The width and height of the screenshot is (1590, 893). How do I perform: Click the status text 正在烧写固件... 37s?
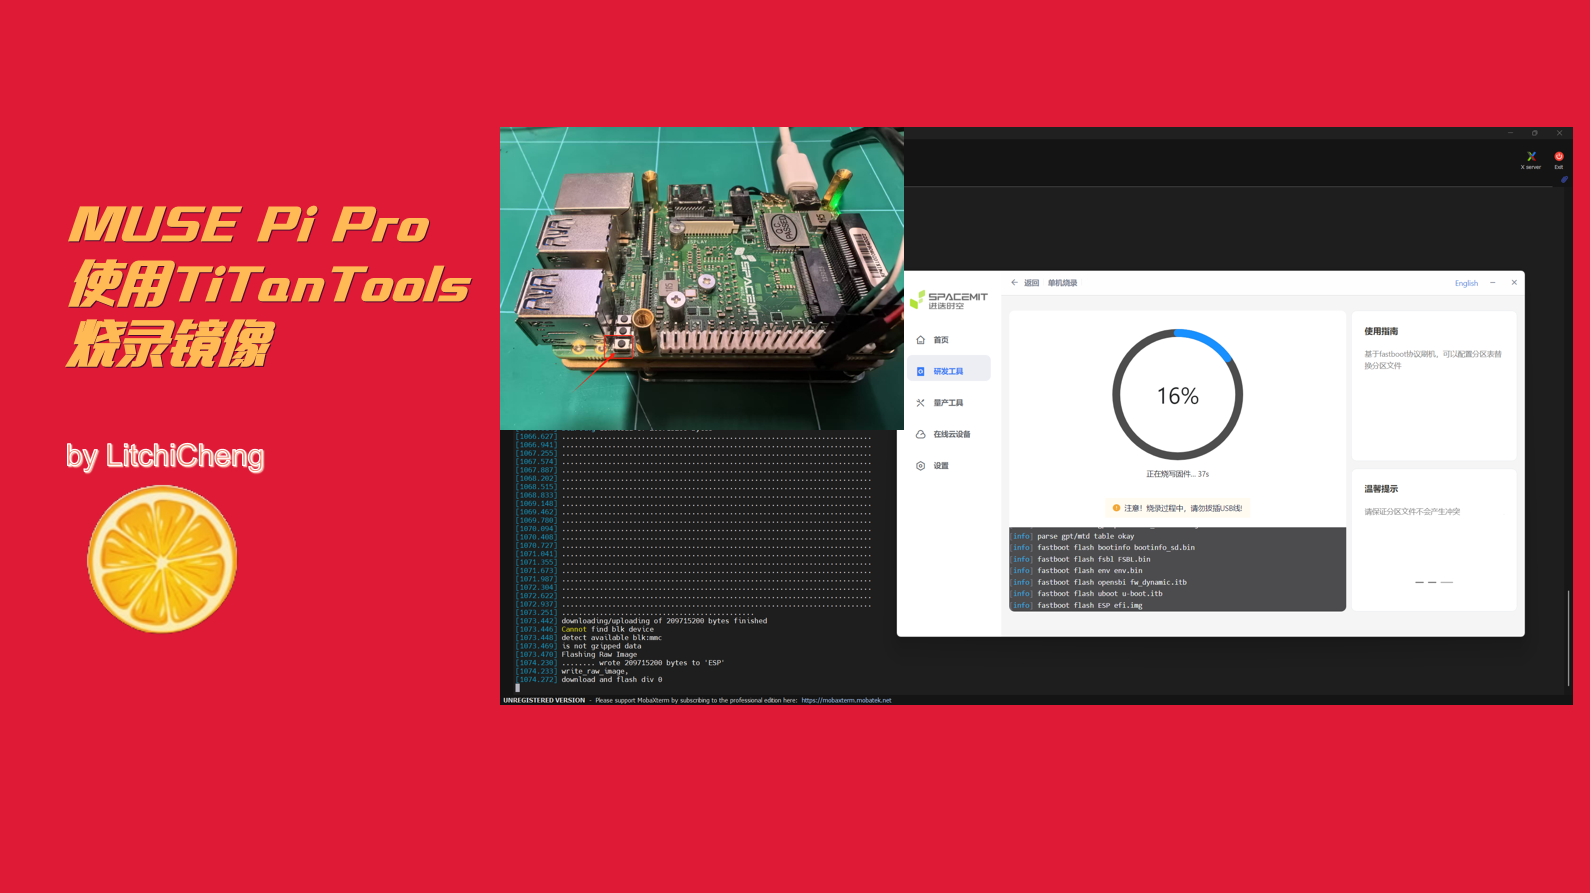tap(1177, 474)
